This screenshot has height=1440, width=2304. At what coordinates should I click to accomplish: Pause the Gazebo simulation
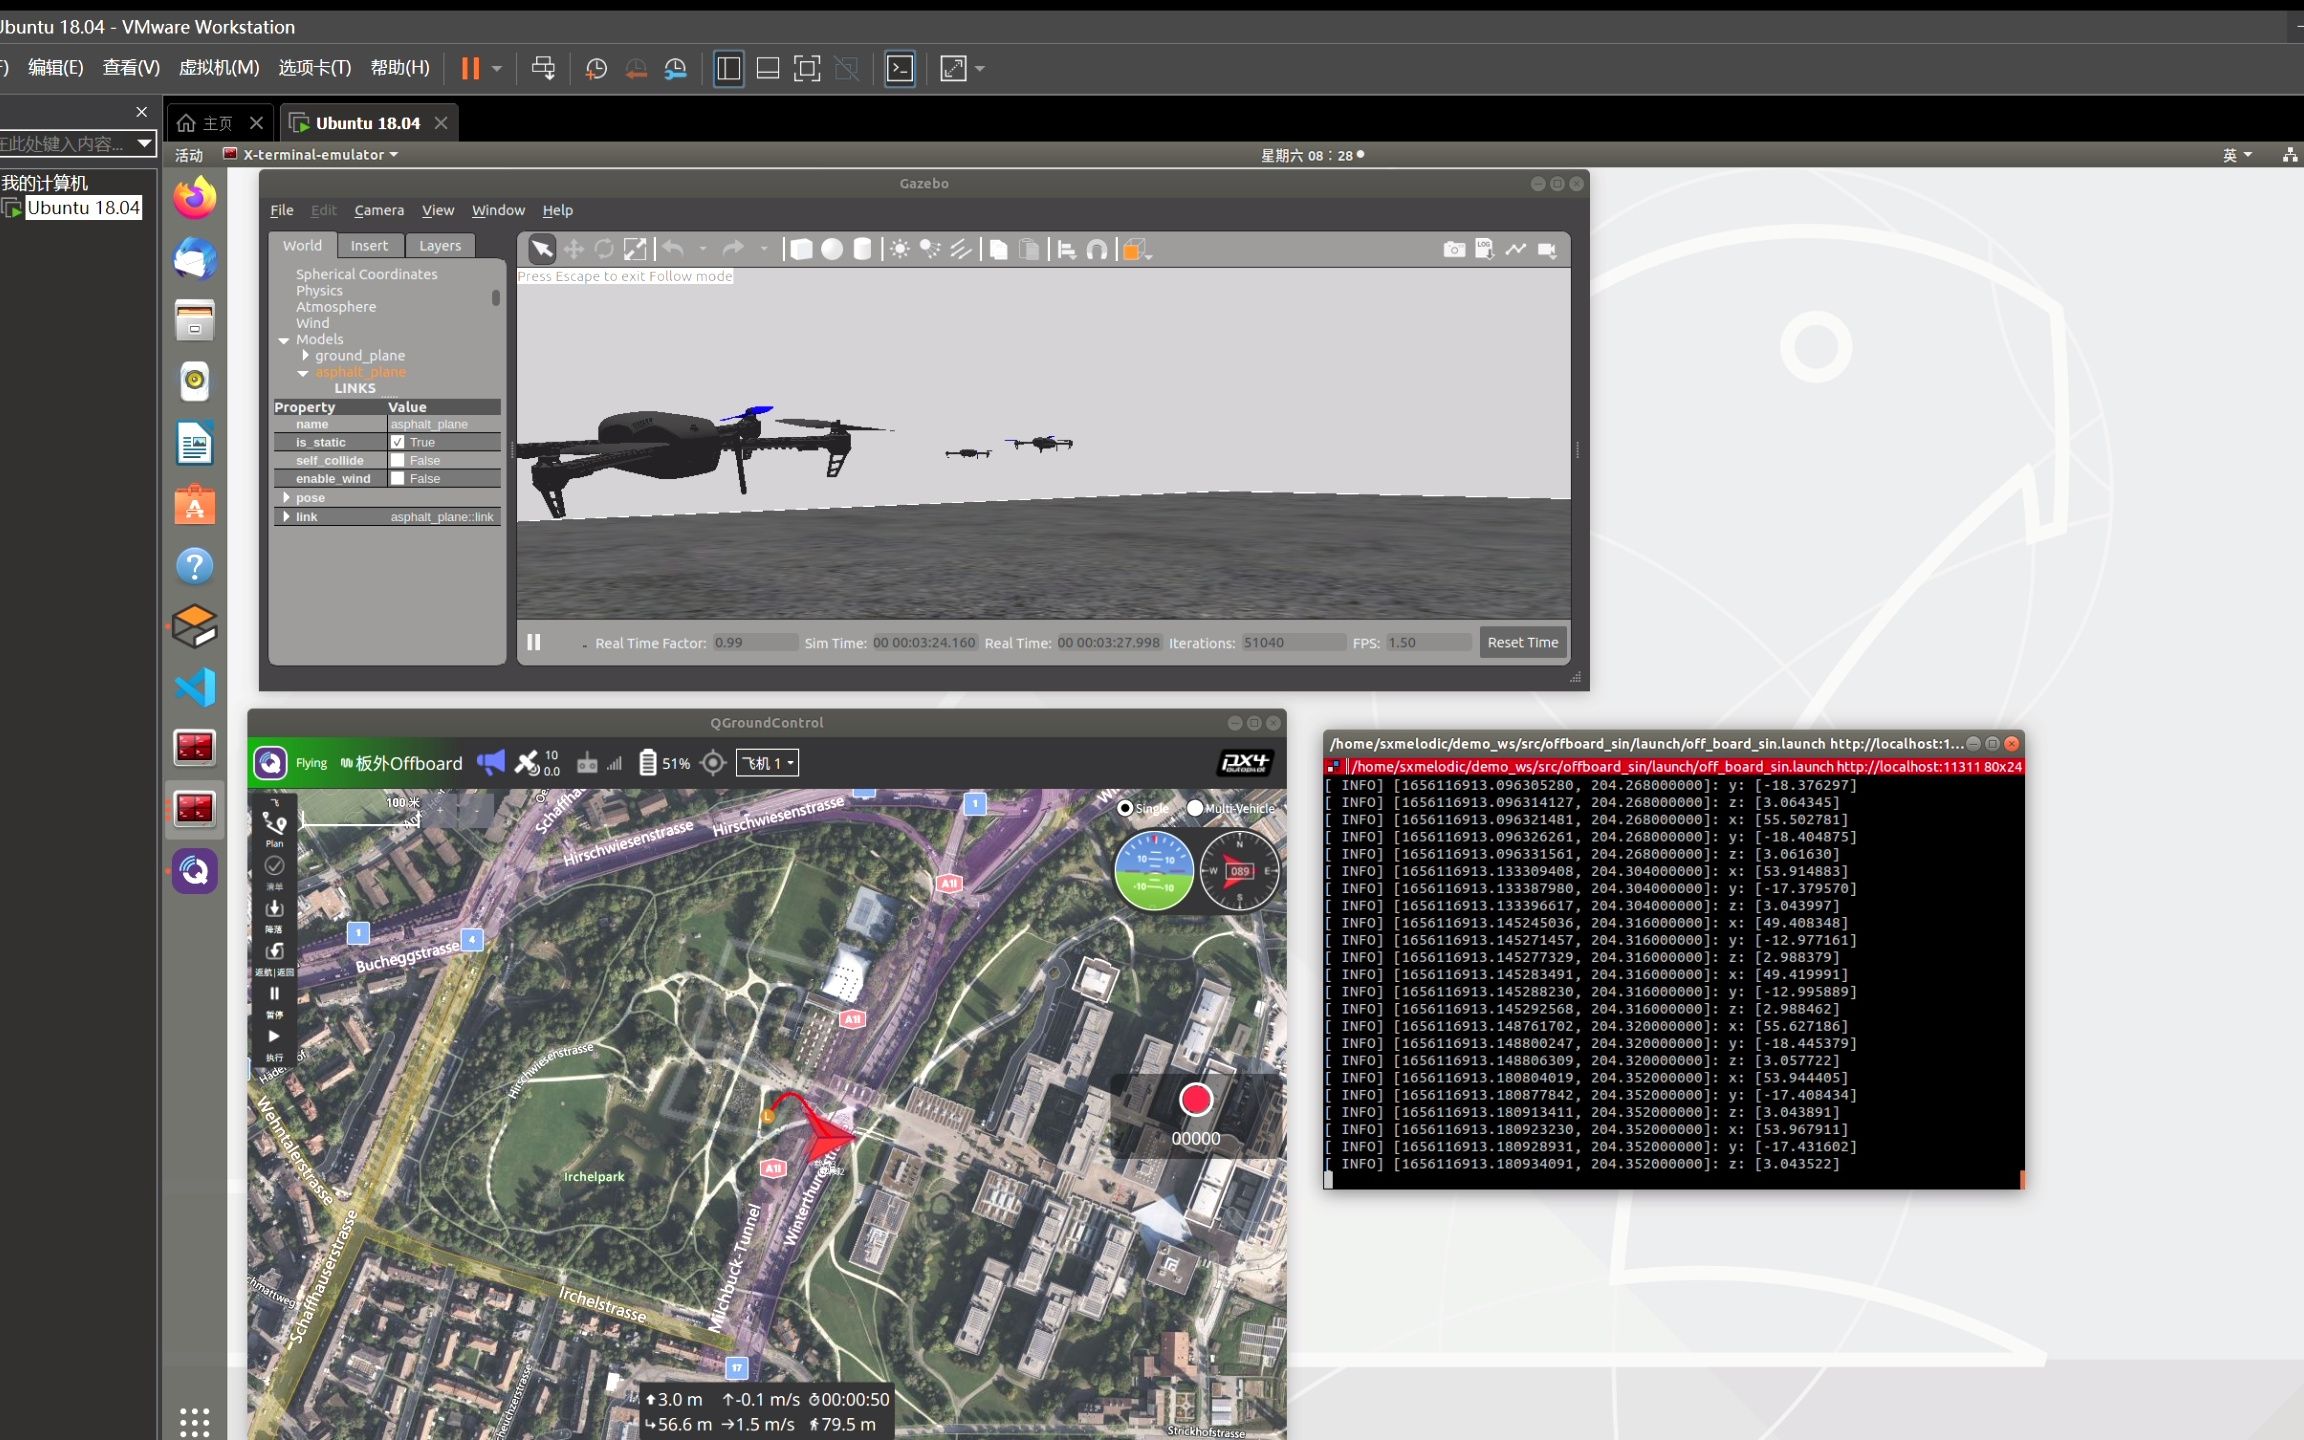click(534, 642)
